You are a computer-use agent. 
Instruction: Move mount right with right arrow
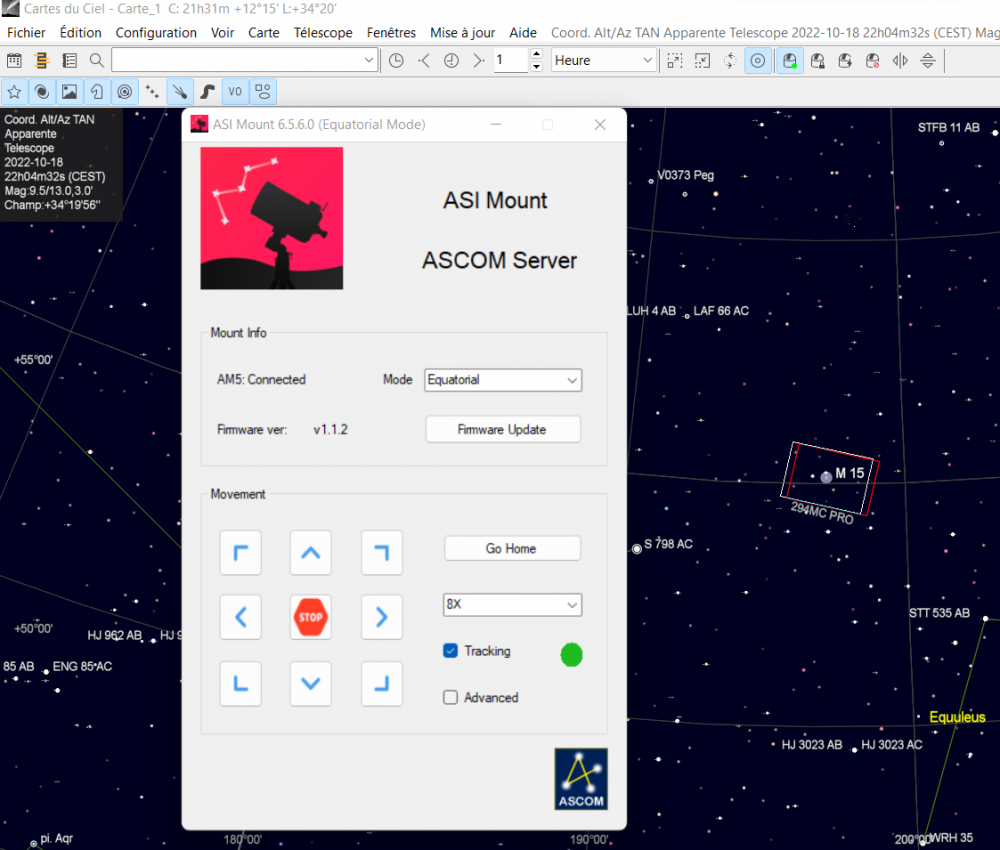(381, 617)
